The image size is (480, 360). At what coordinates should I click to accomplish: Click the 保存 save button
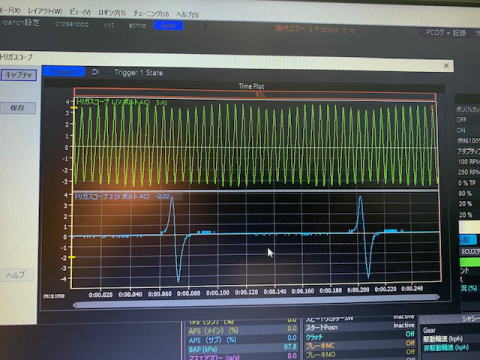point(18,108)
